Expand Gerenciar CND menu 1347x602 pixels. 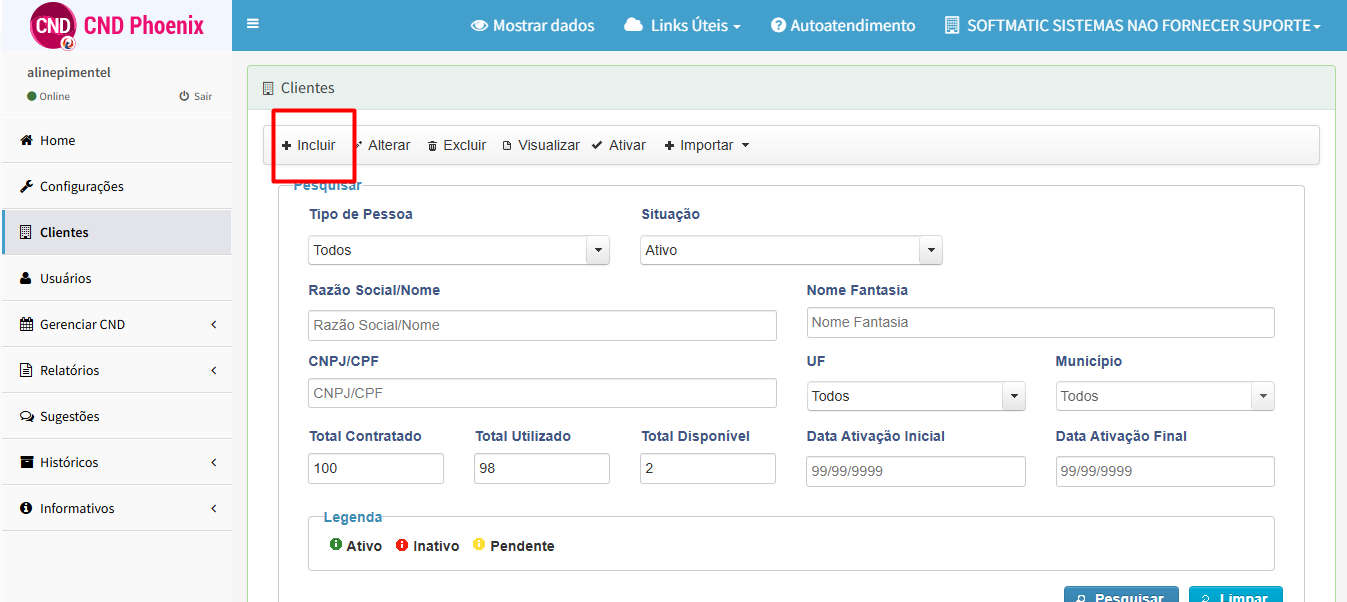click(116, 324)
